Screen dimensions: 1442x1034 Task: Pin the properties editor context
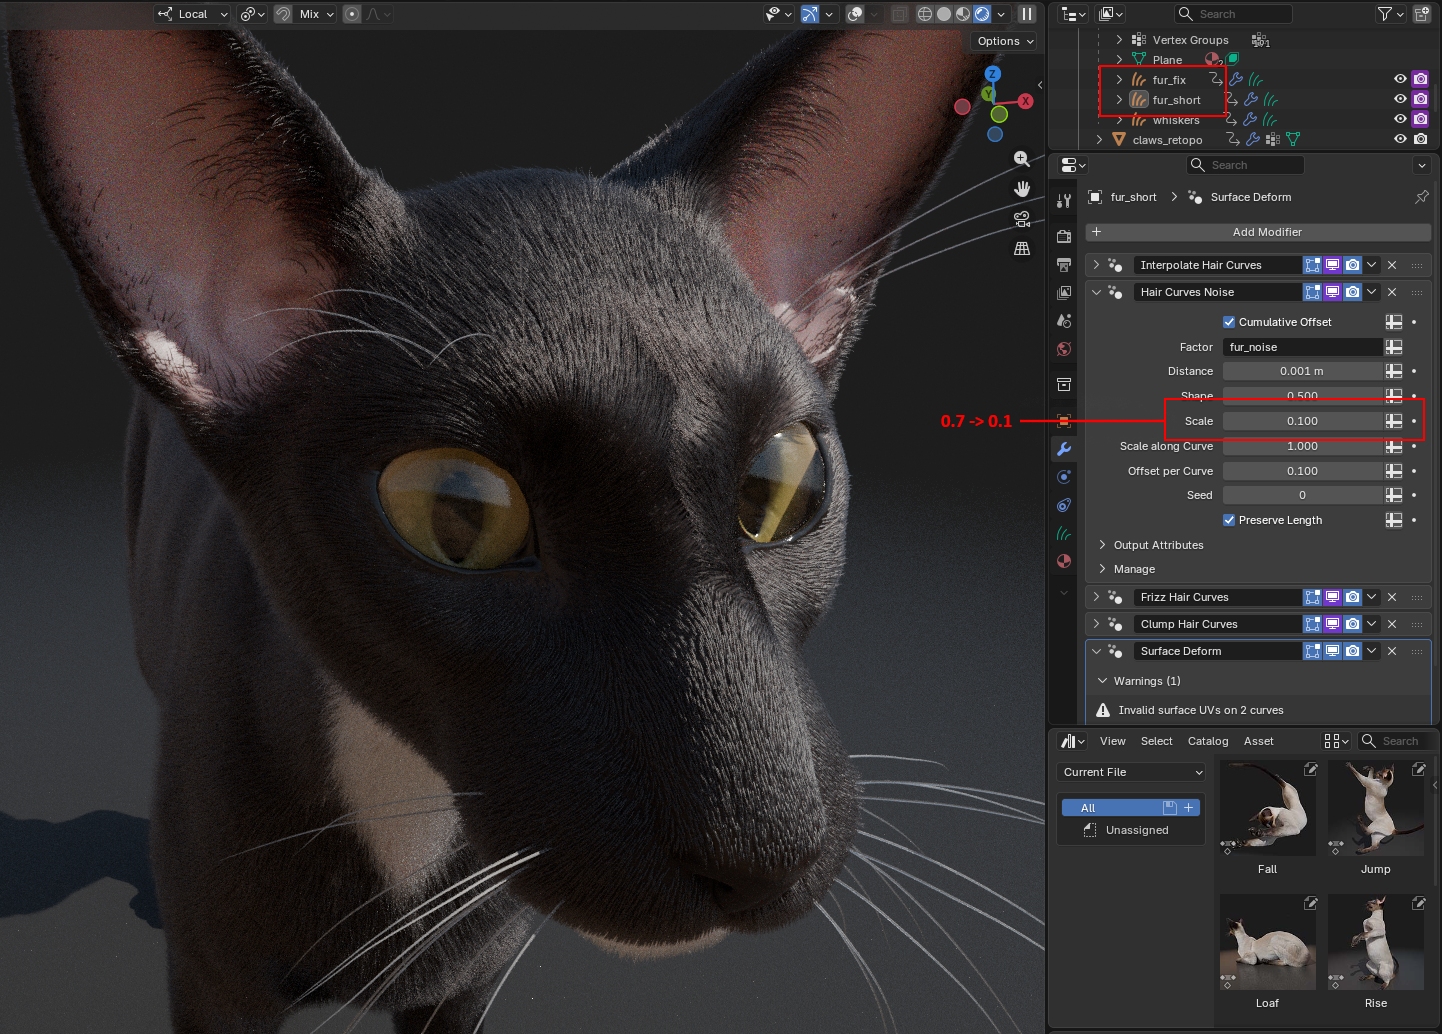[x=1421, y=197]
